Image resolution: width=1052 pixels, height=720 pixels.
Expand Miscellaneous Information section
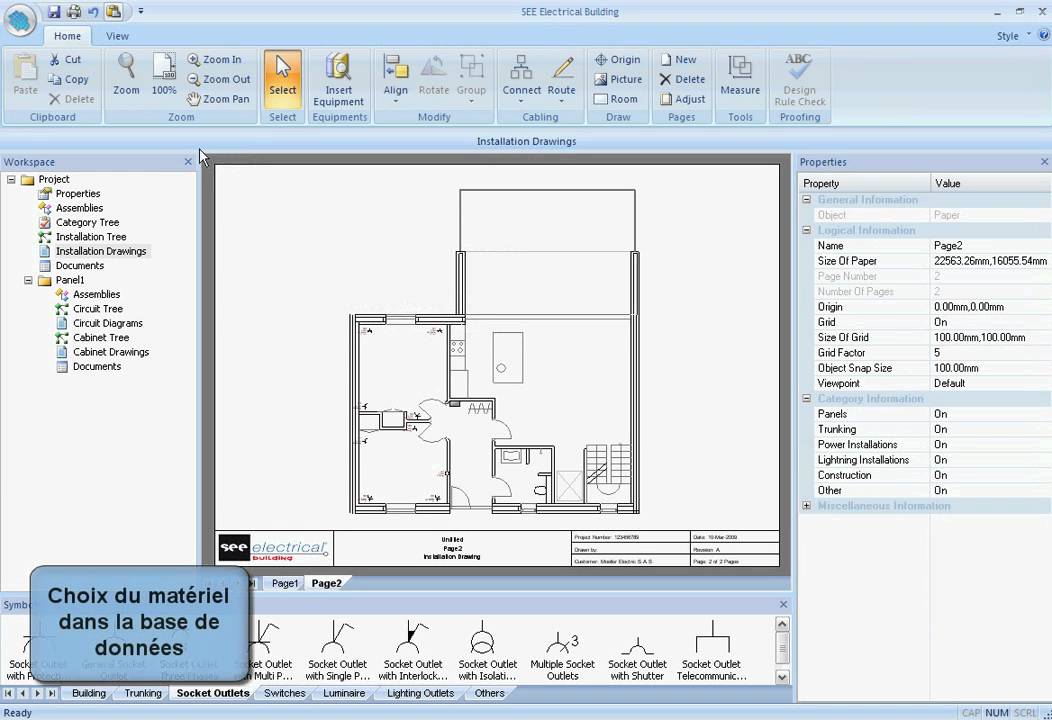tap(806, 506)
